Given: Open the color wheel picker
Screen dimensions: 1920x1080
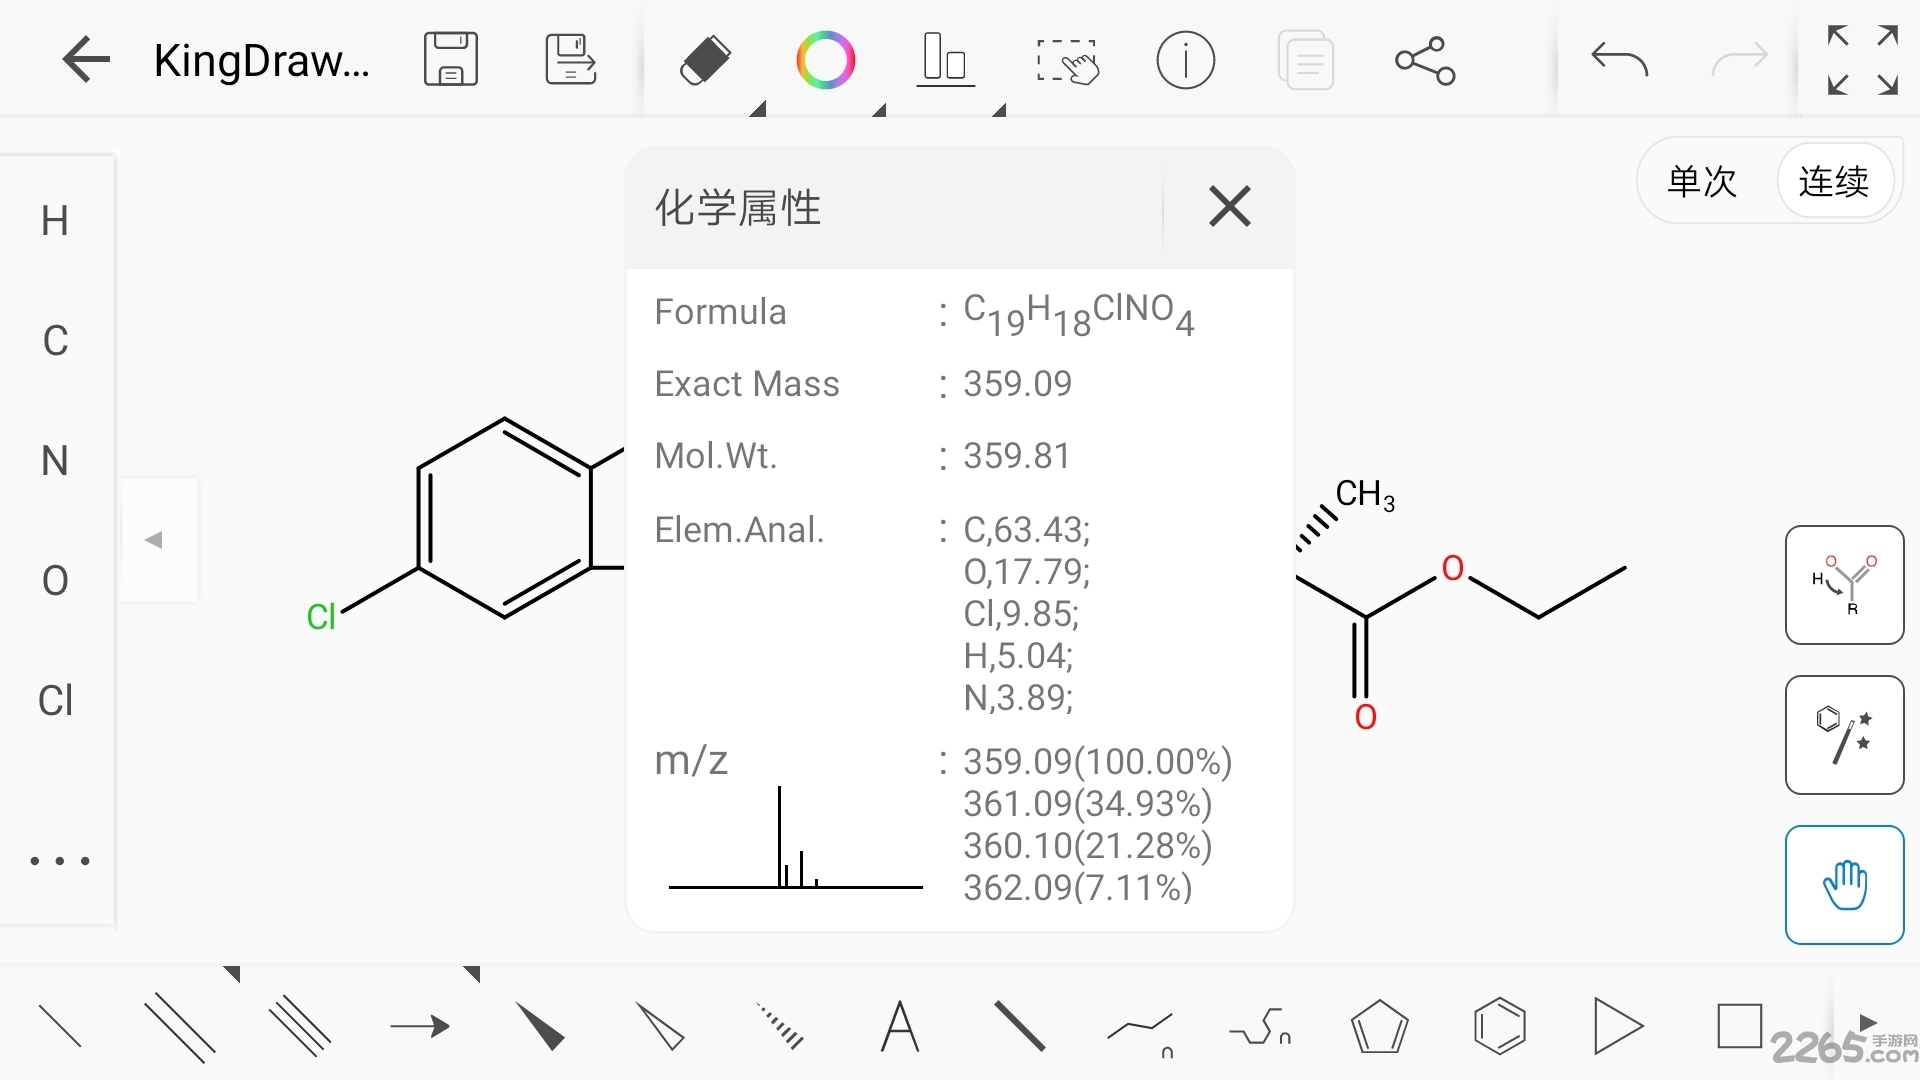Looking at the screenshot, I should (x=825, y=60).
